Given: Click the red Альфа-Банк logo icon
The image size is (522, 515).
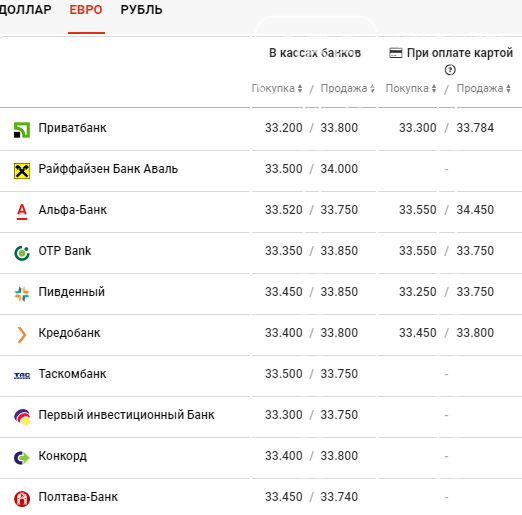Looking at the screenshot, I should (x=22, y=212).
